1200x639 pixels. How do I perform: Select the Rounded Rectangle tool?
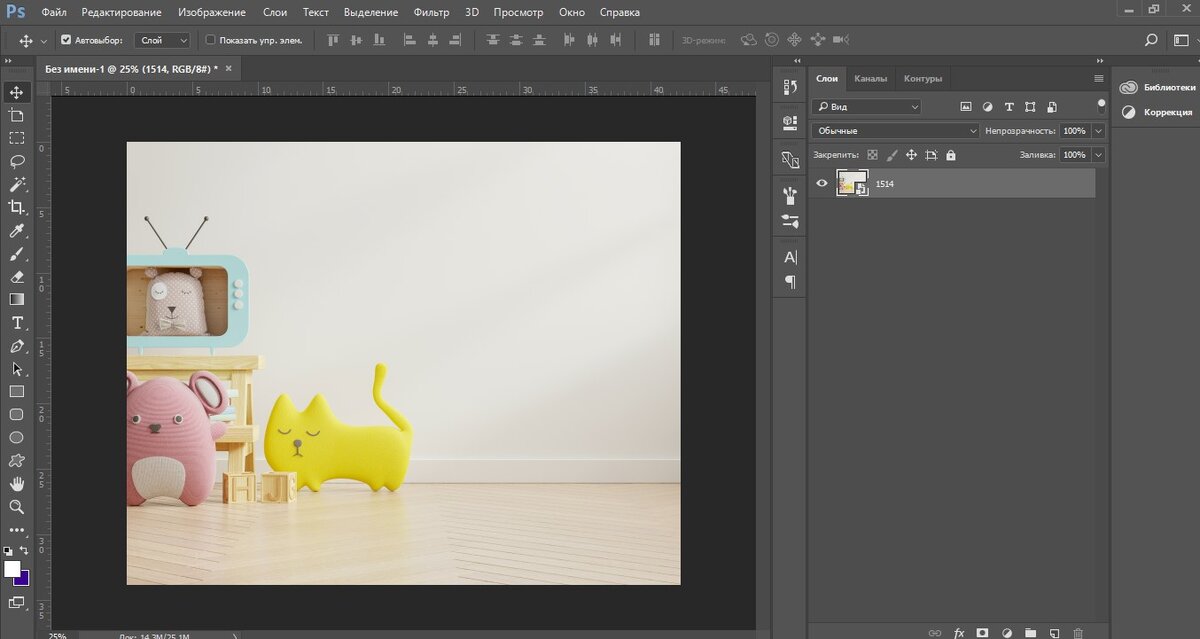pos(17,414)
